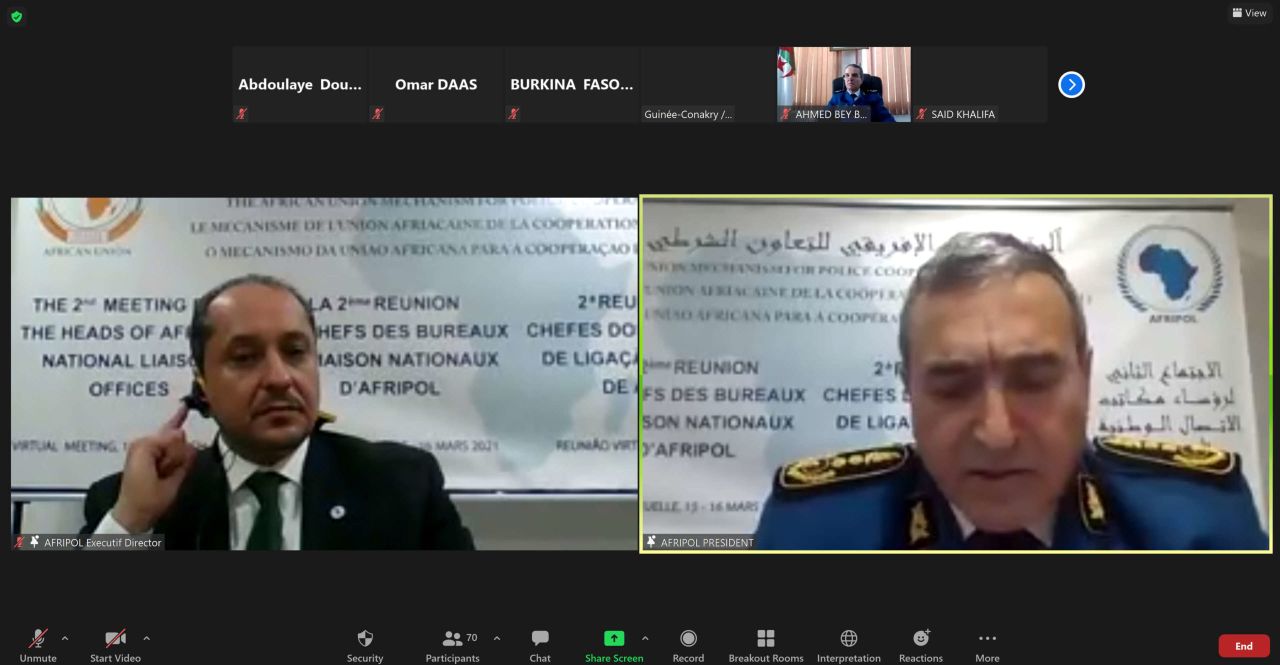The width and height of the screenshot is (1280, 665).
Task: Expand audio options arrow beside Unmute
Action: pyautogui.click(x=65, y=638)
